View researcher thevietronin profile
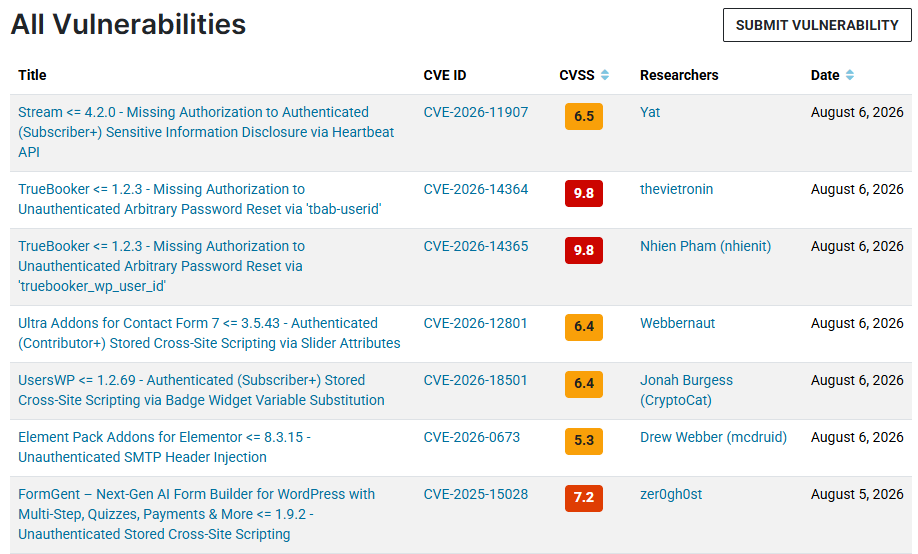 tap(676, 189)
